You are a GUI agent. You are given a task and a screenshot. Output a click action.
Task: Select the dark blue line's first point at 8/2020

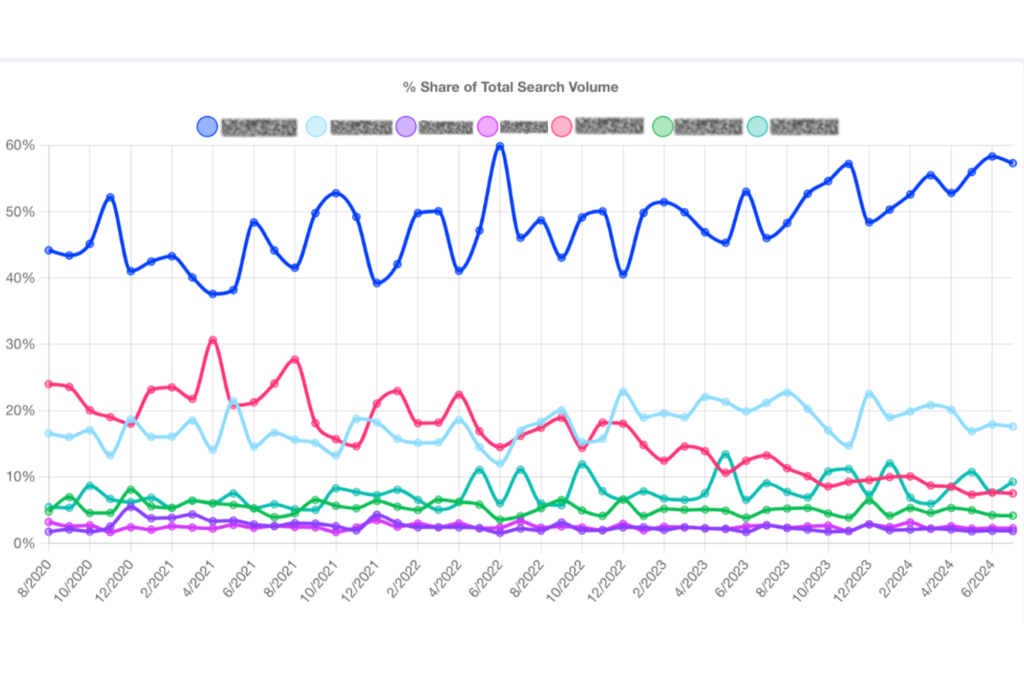49,250
